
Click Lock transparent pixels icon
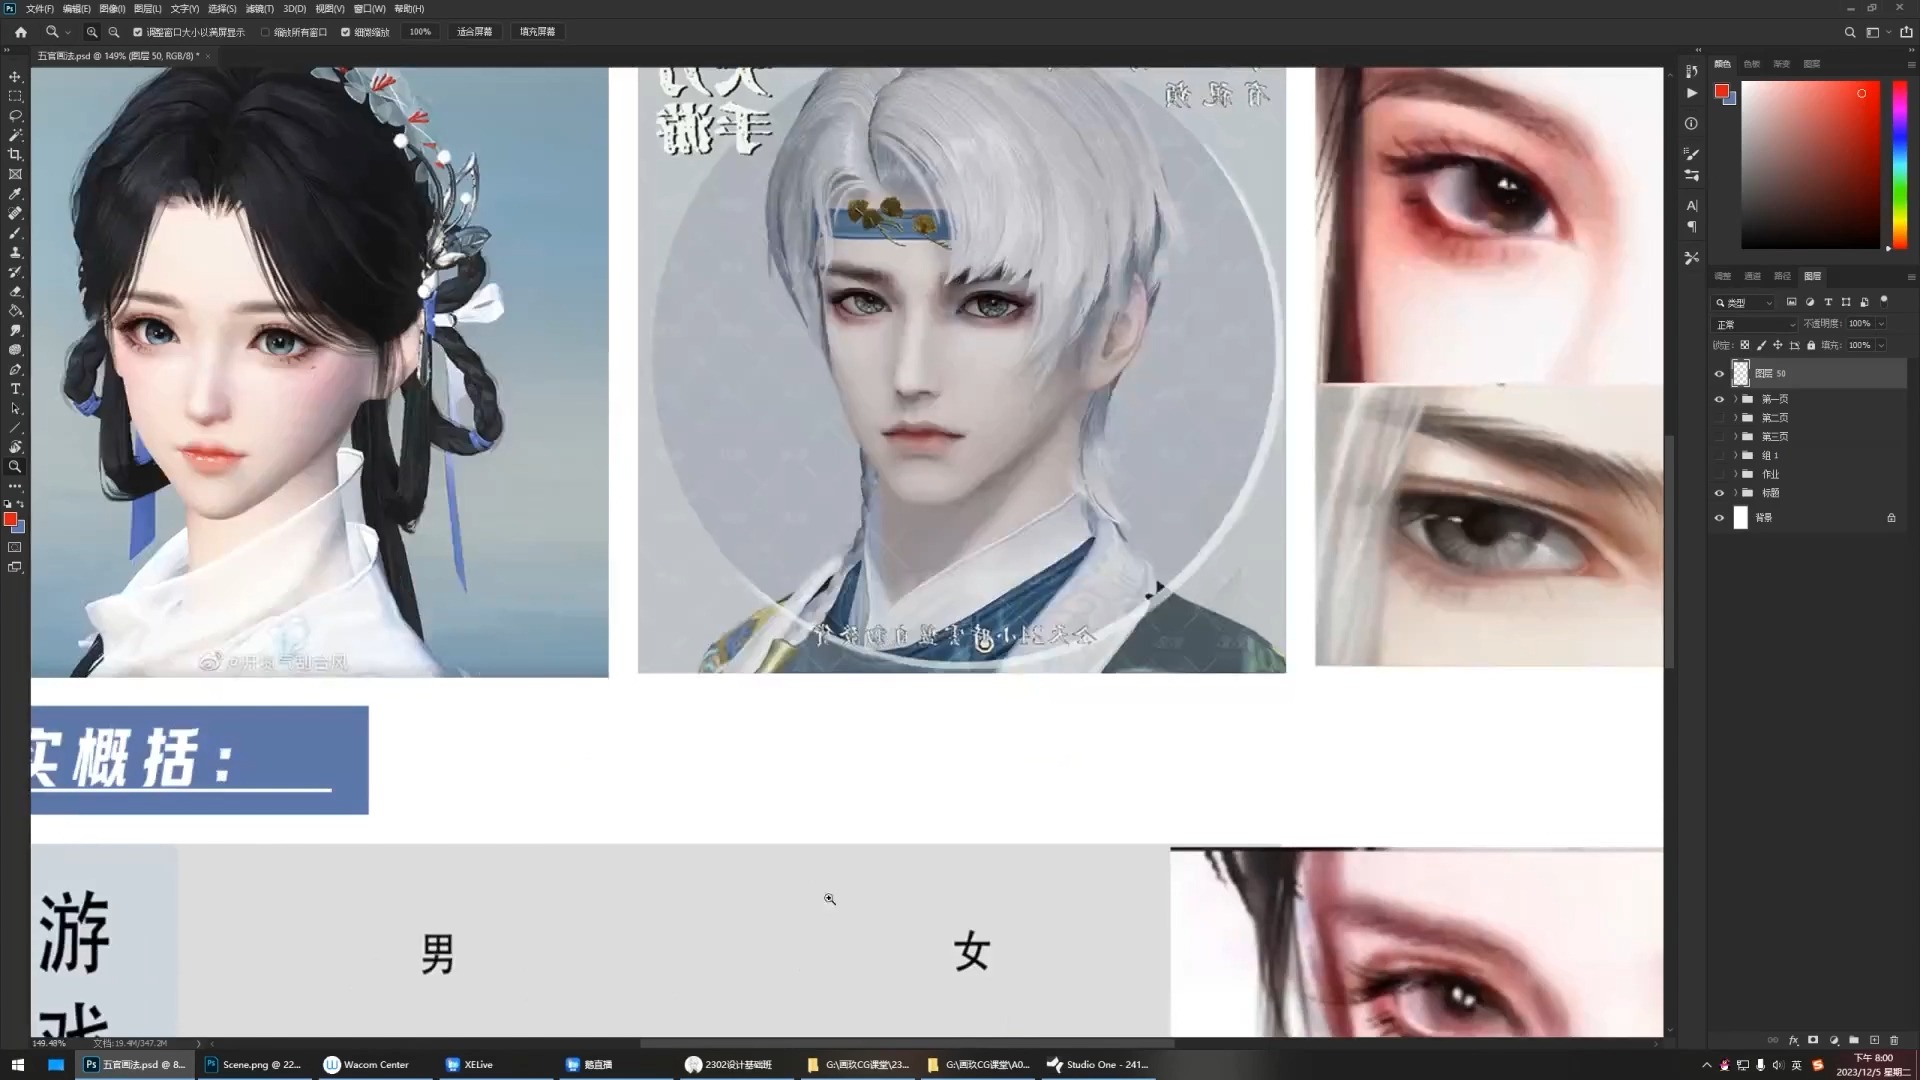(1745, 345)
